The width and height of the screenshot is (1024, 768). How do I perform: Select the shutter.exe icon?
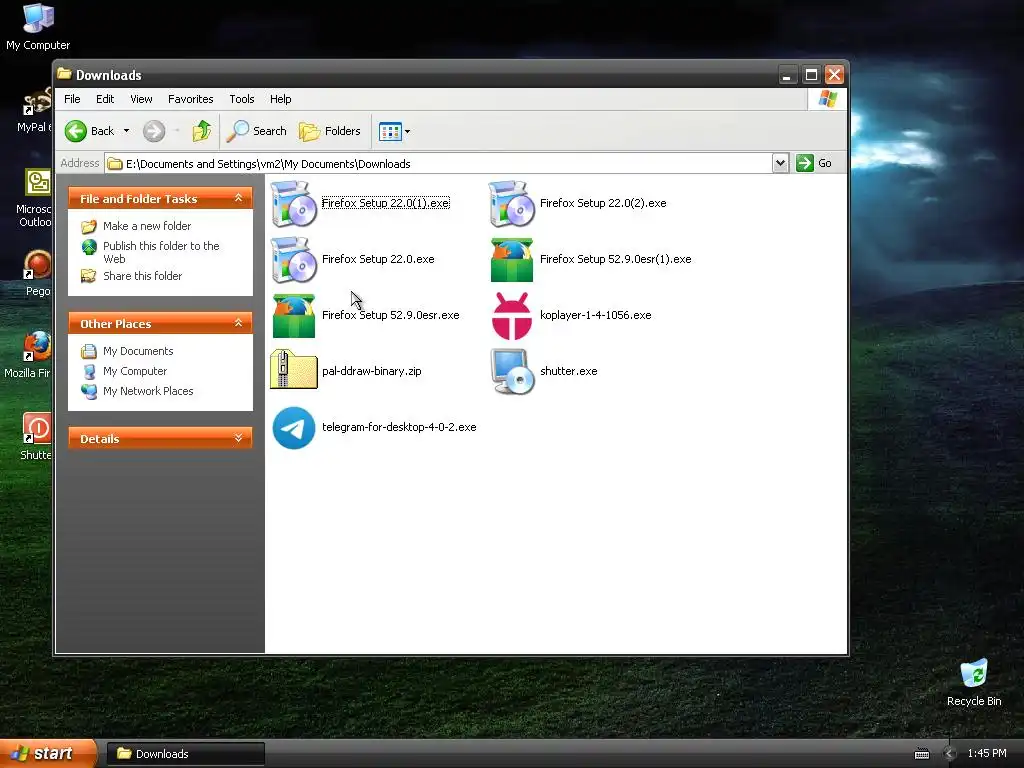click(x=513, y=372)
